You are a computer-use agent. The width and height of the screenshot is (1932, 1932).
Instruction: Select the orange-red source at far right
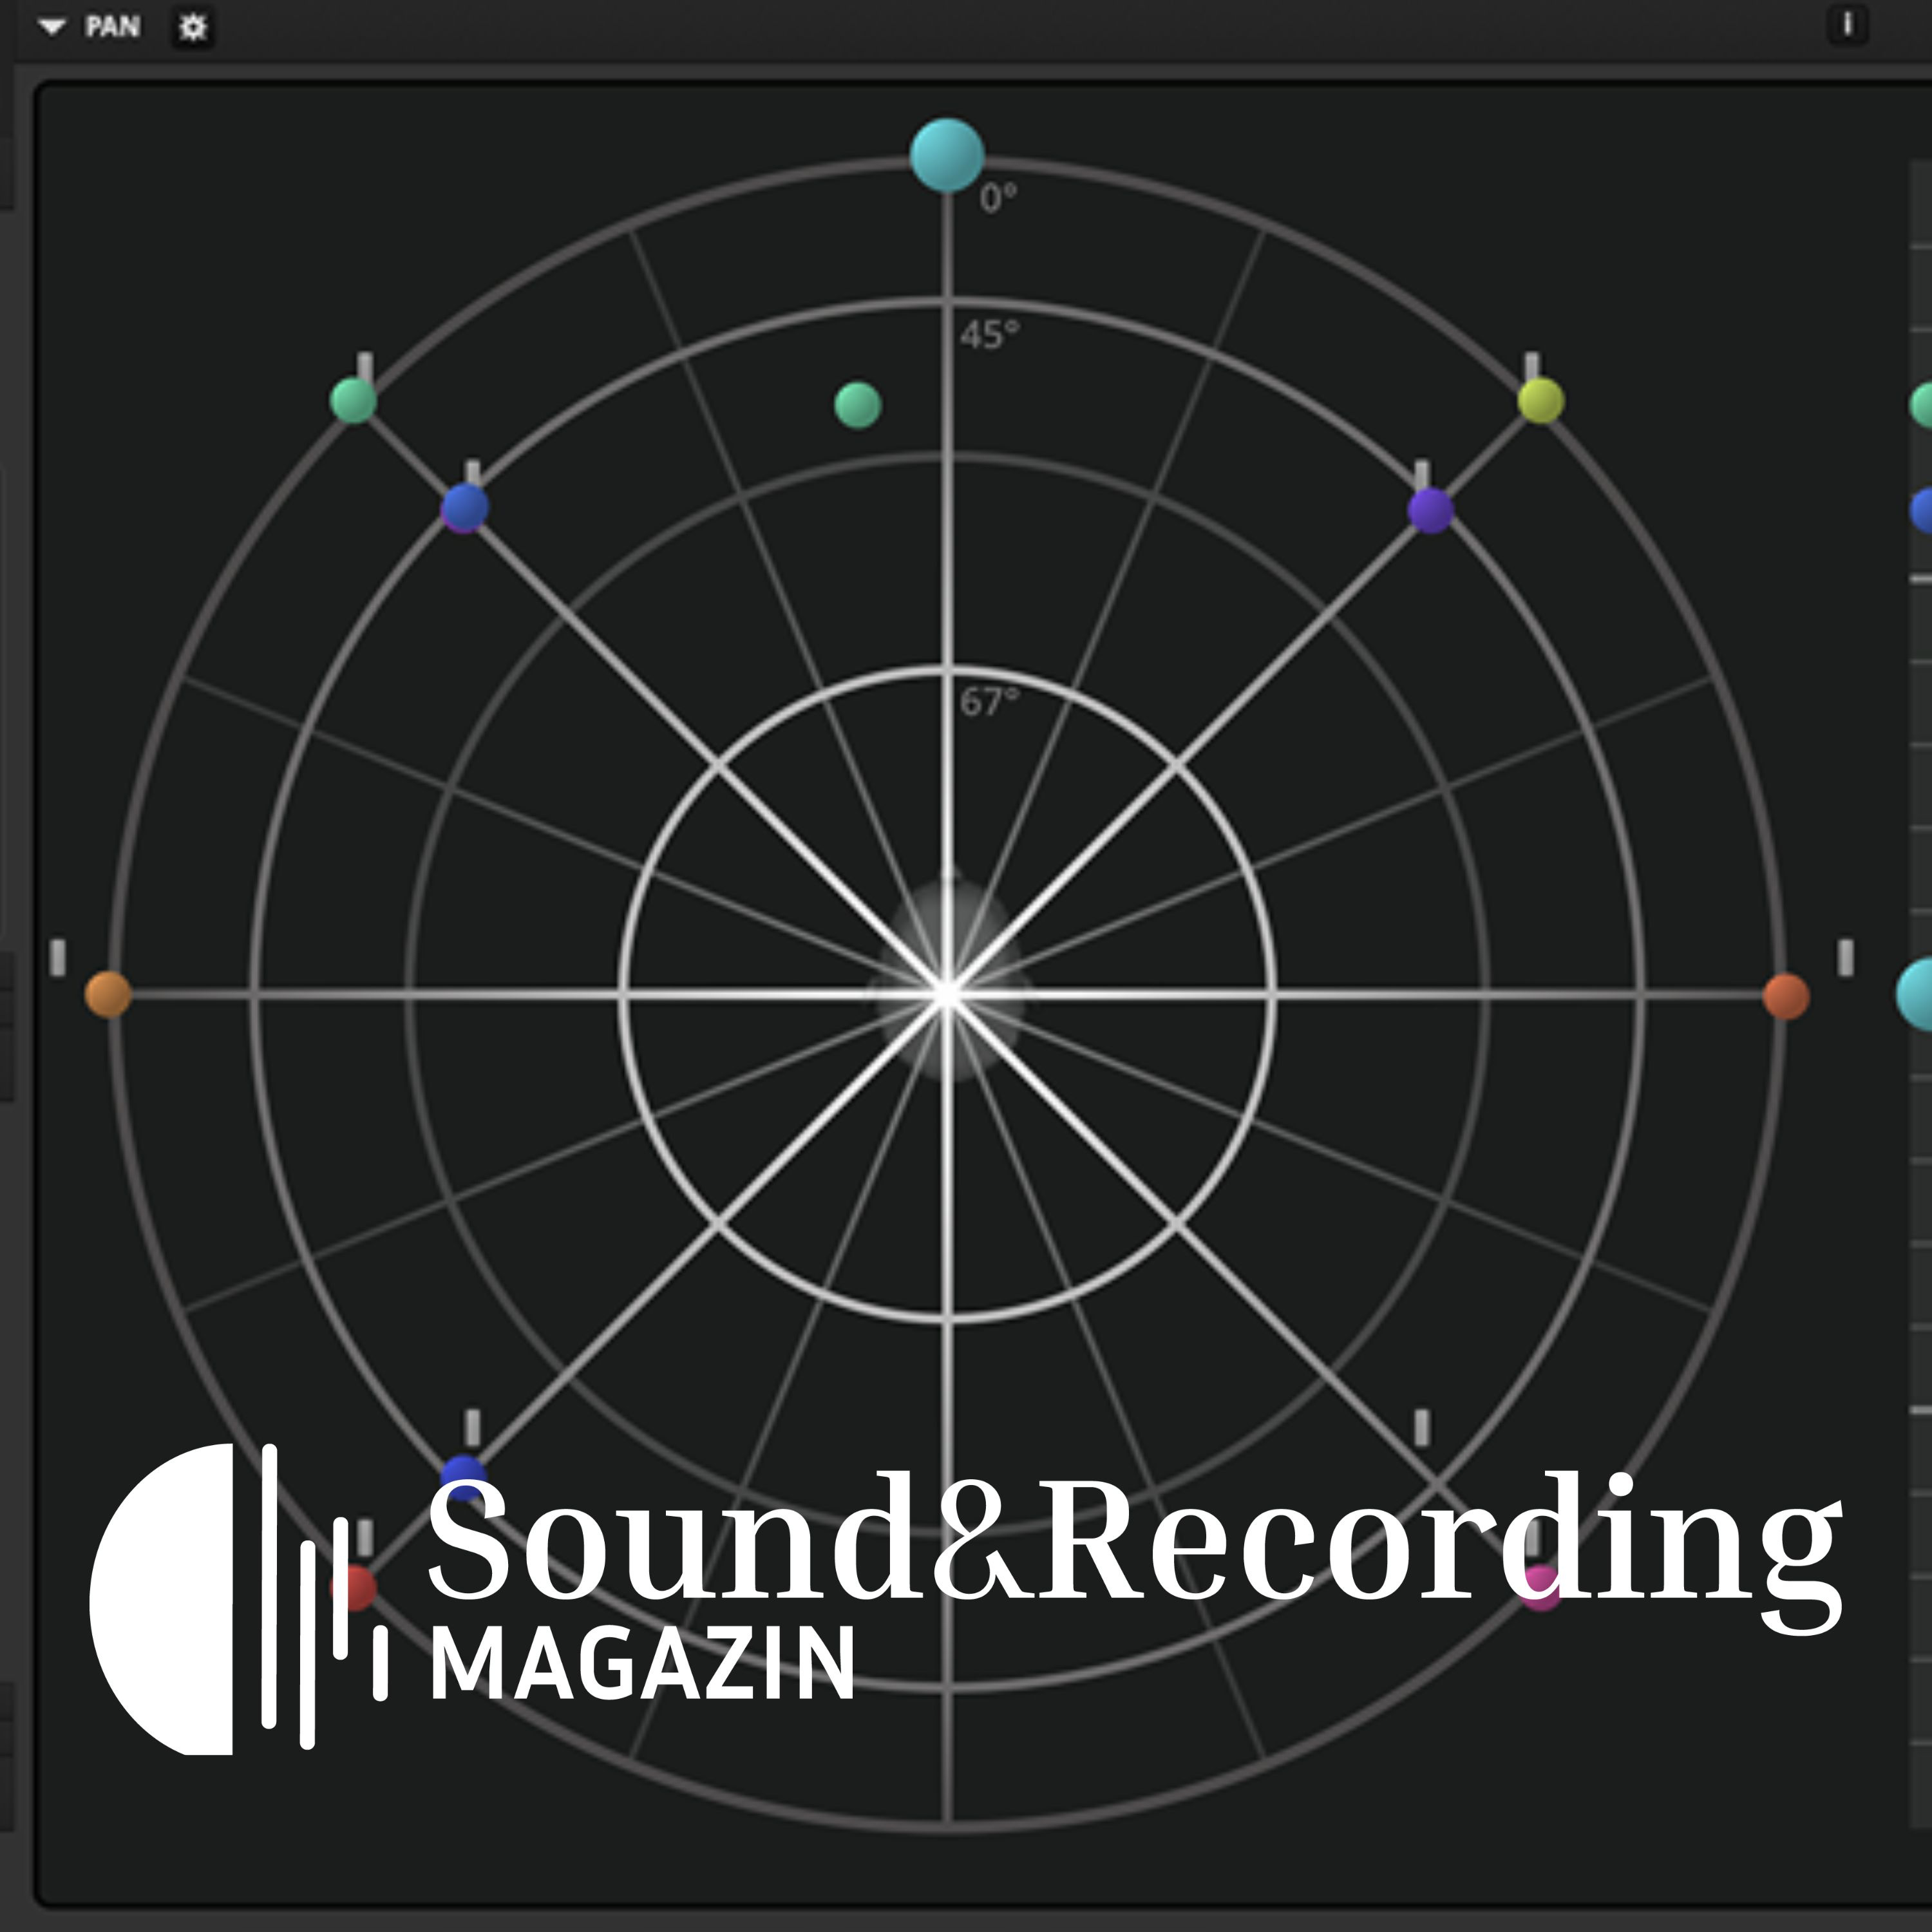(x=1786, y=996)
